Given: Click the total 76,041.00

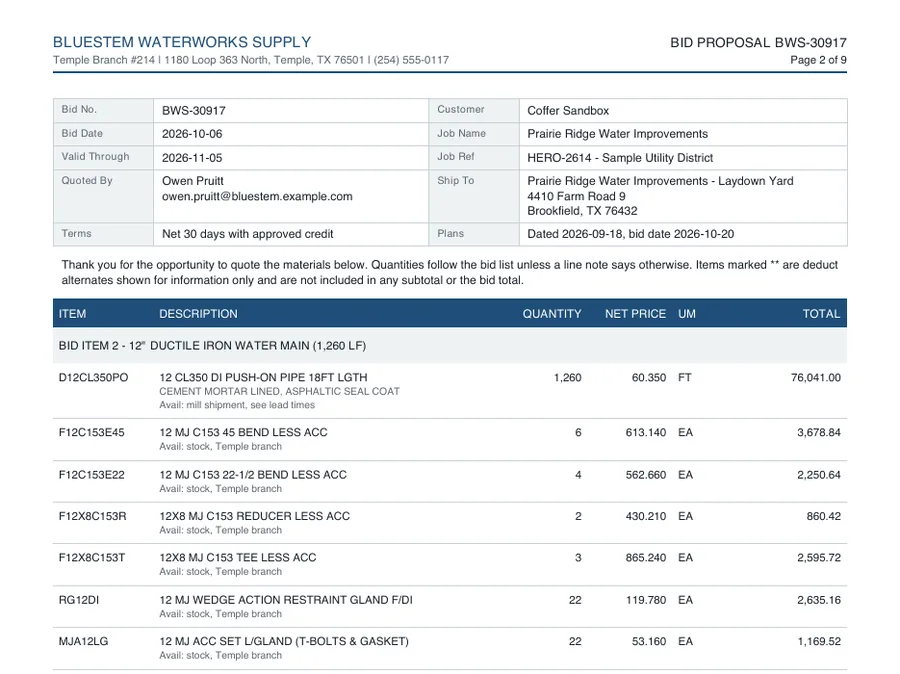Looking at the screenshot, I should tap(816, 378).
